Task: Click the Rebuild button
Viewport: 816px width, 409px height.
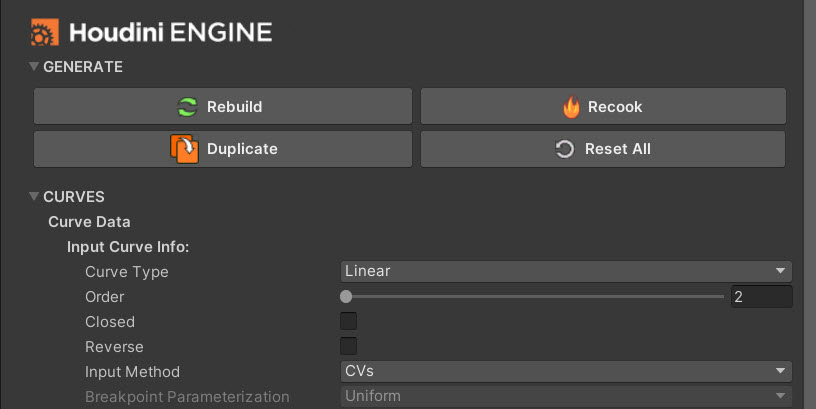Action: click(x=223, y=106)
